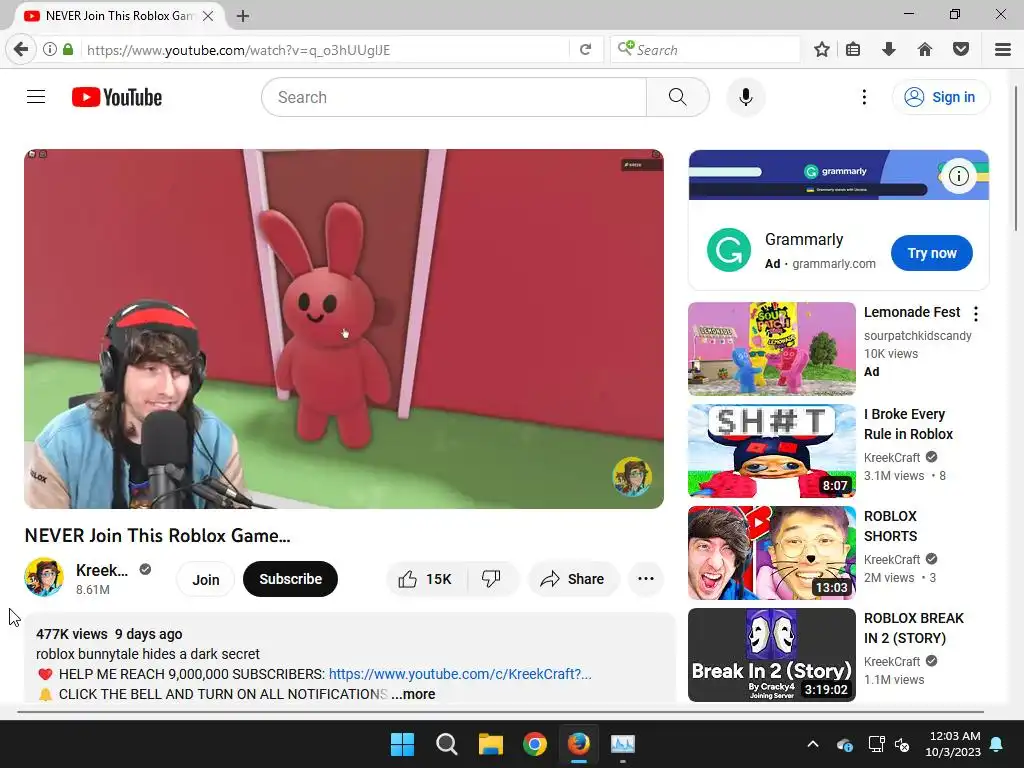Click the vertical page scrollbar
Image resolution: width=1024 pixels, height=768 pixels.
[1016, 158]
